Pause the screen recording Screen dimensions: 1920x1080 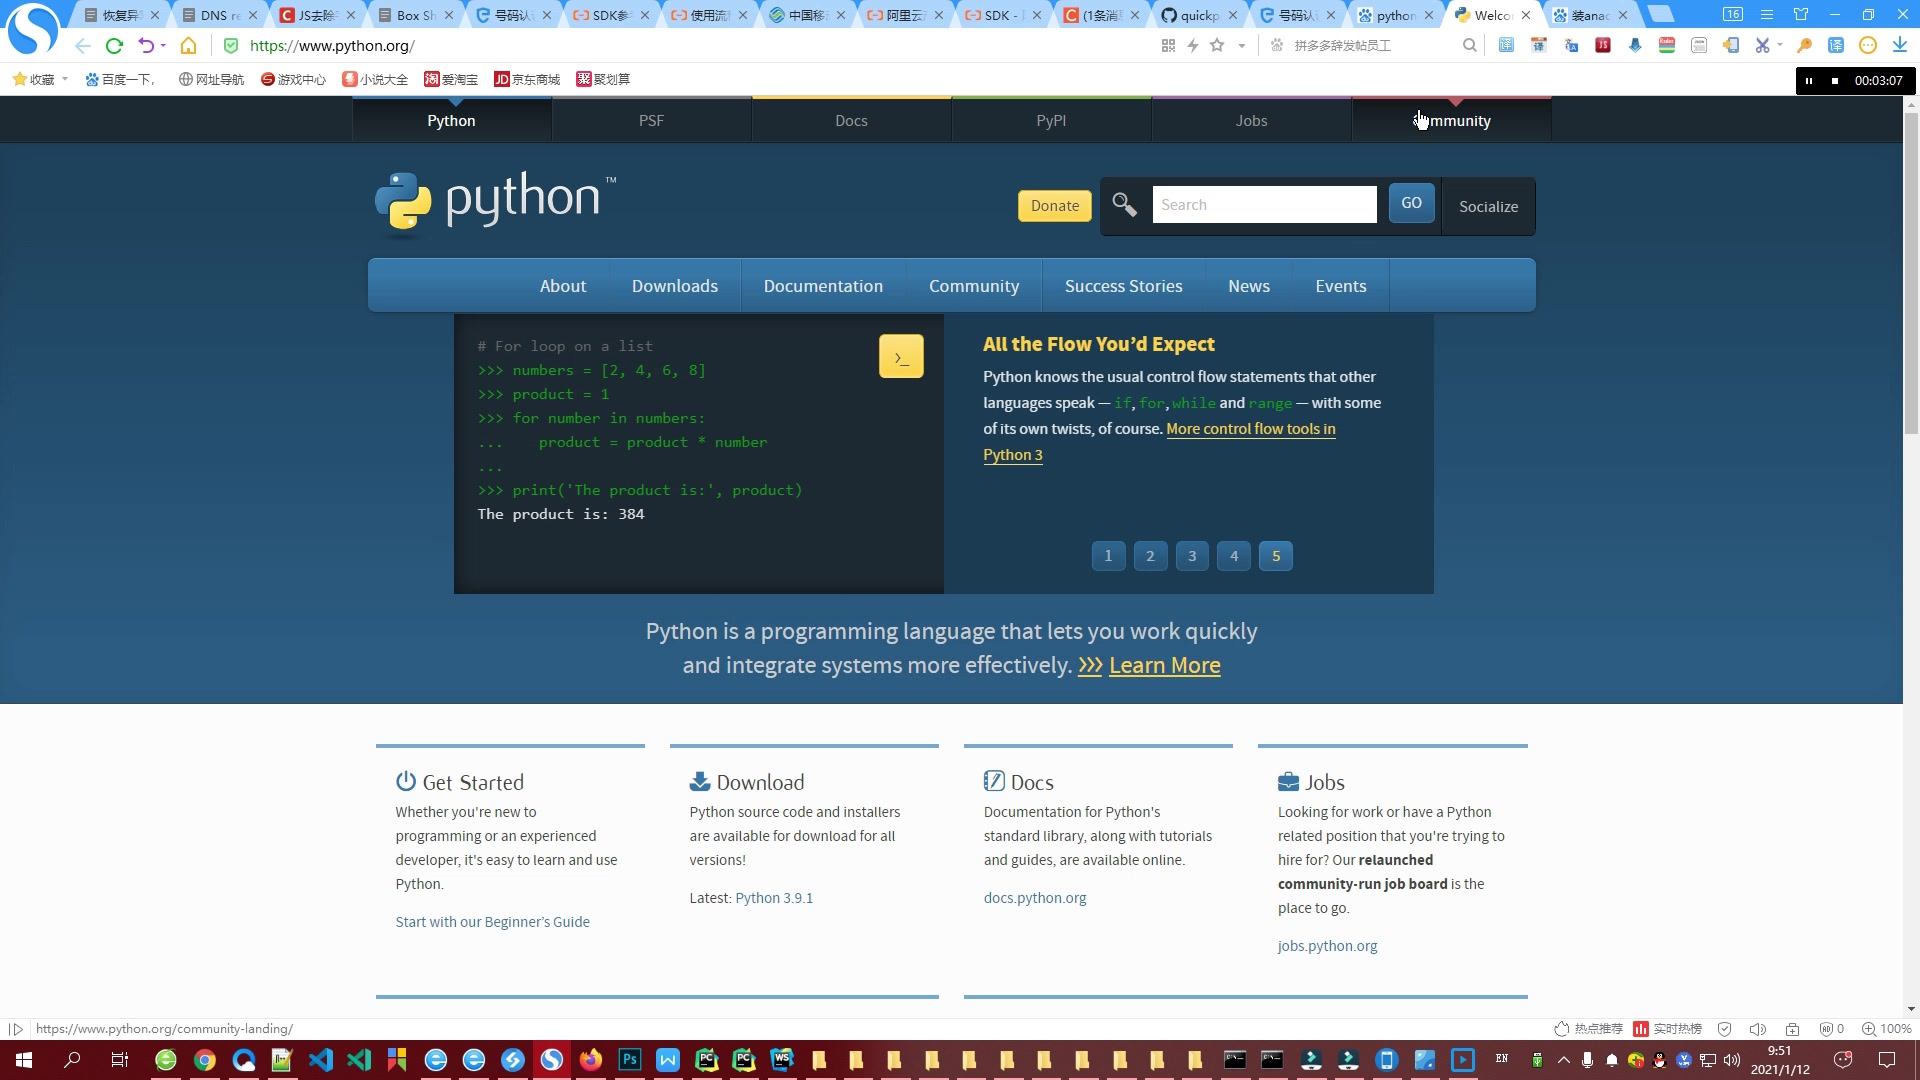[x=1809, y=81]
